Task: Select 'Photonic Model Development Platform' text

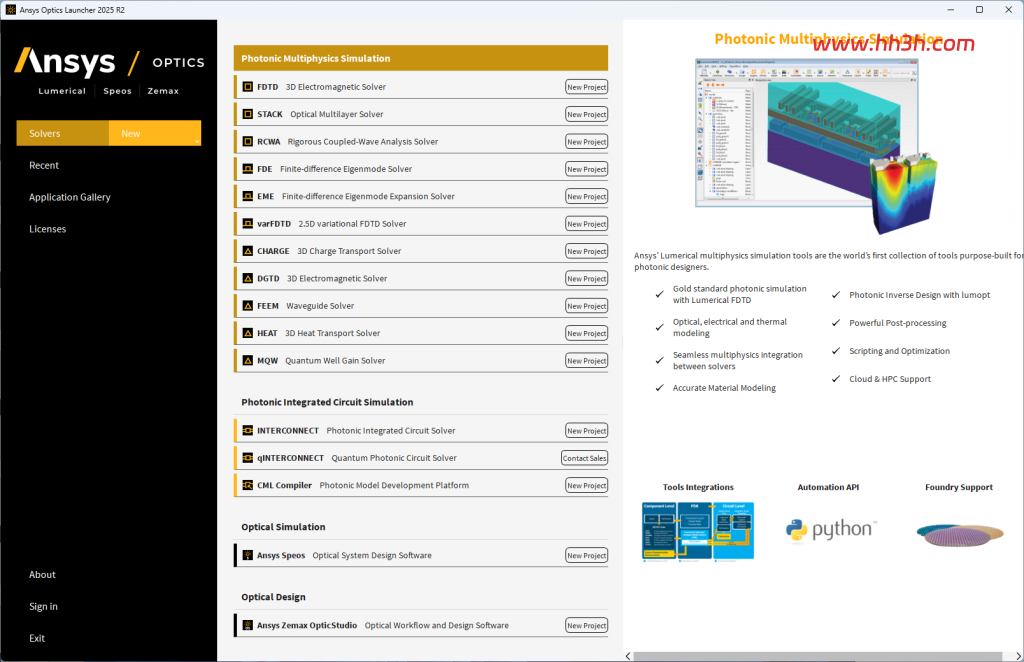Action: (x=394, y=486)
